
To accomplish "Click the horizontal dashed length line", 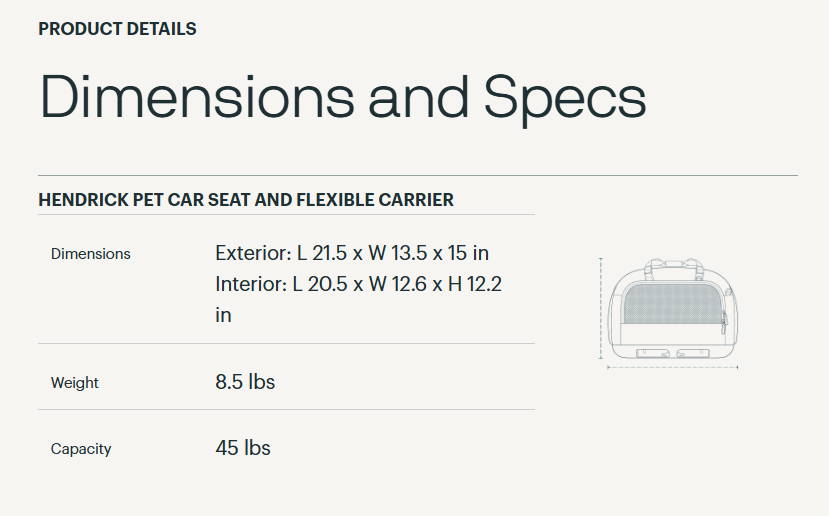I will (x=672, y=368).
